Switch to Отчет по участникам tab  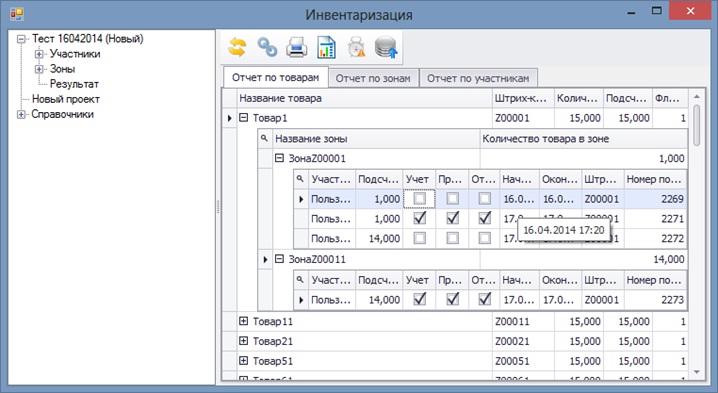pos(478,78)
